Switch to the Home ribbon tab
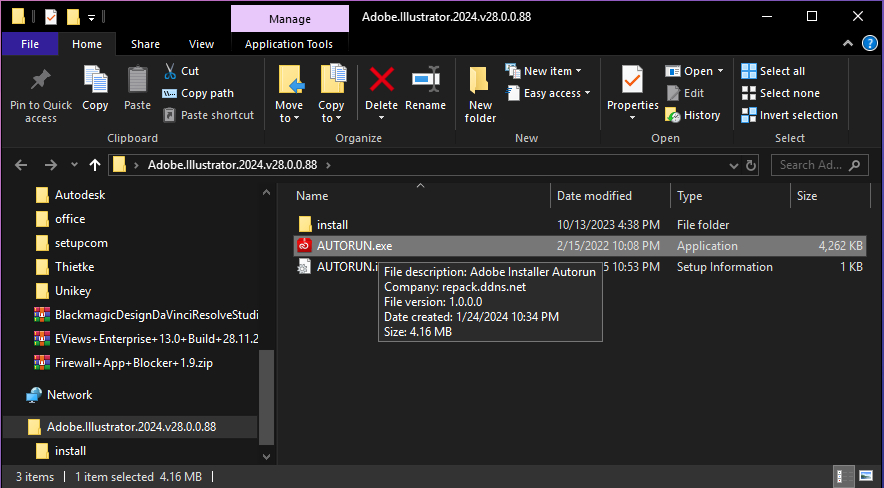Image resolution: width=884 pixels, height=488 pixels. [87, 44]
